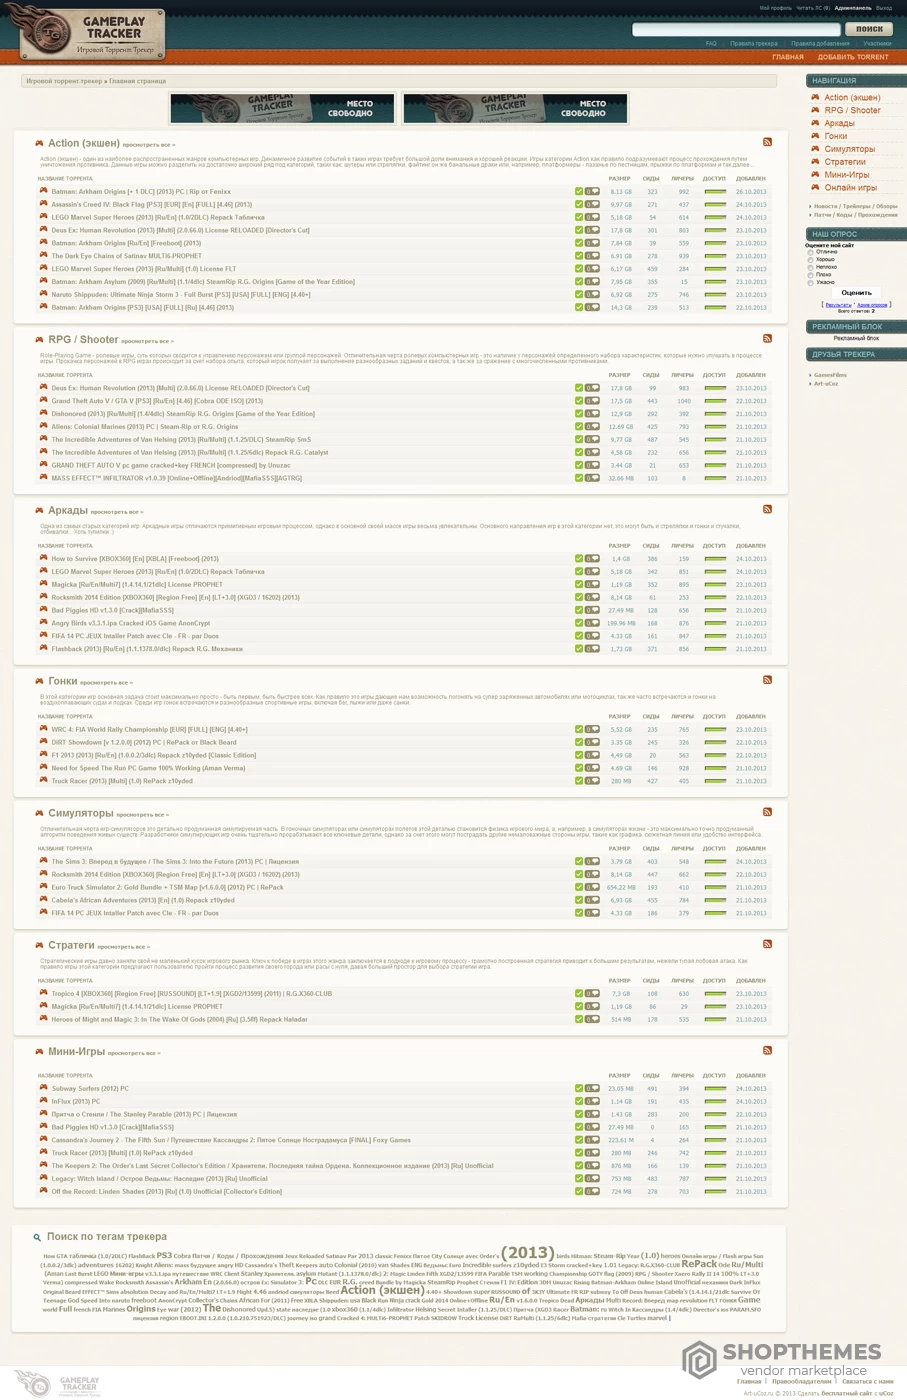Click access bar on InFlux (2013) row
This screenshot has width=907, height=1400.
(x=715, y=1101)
